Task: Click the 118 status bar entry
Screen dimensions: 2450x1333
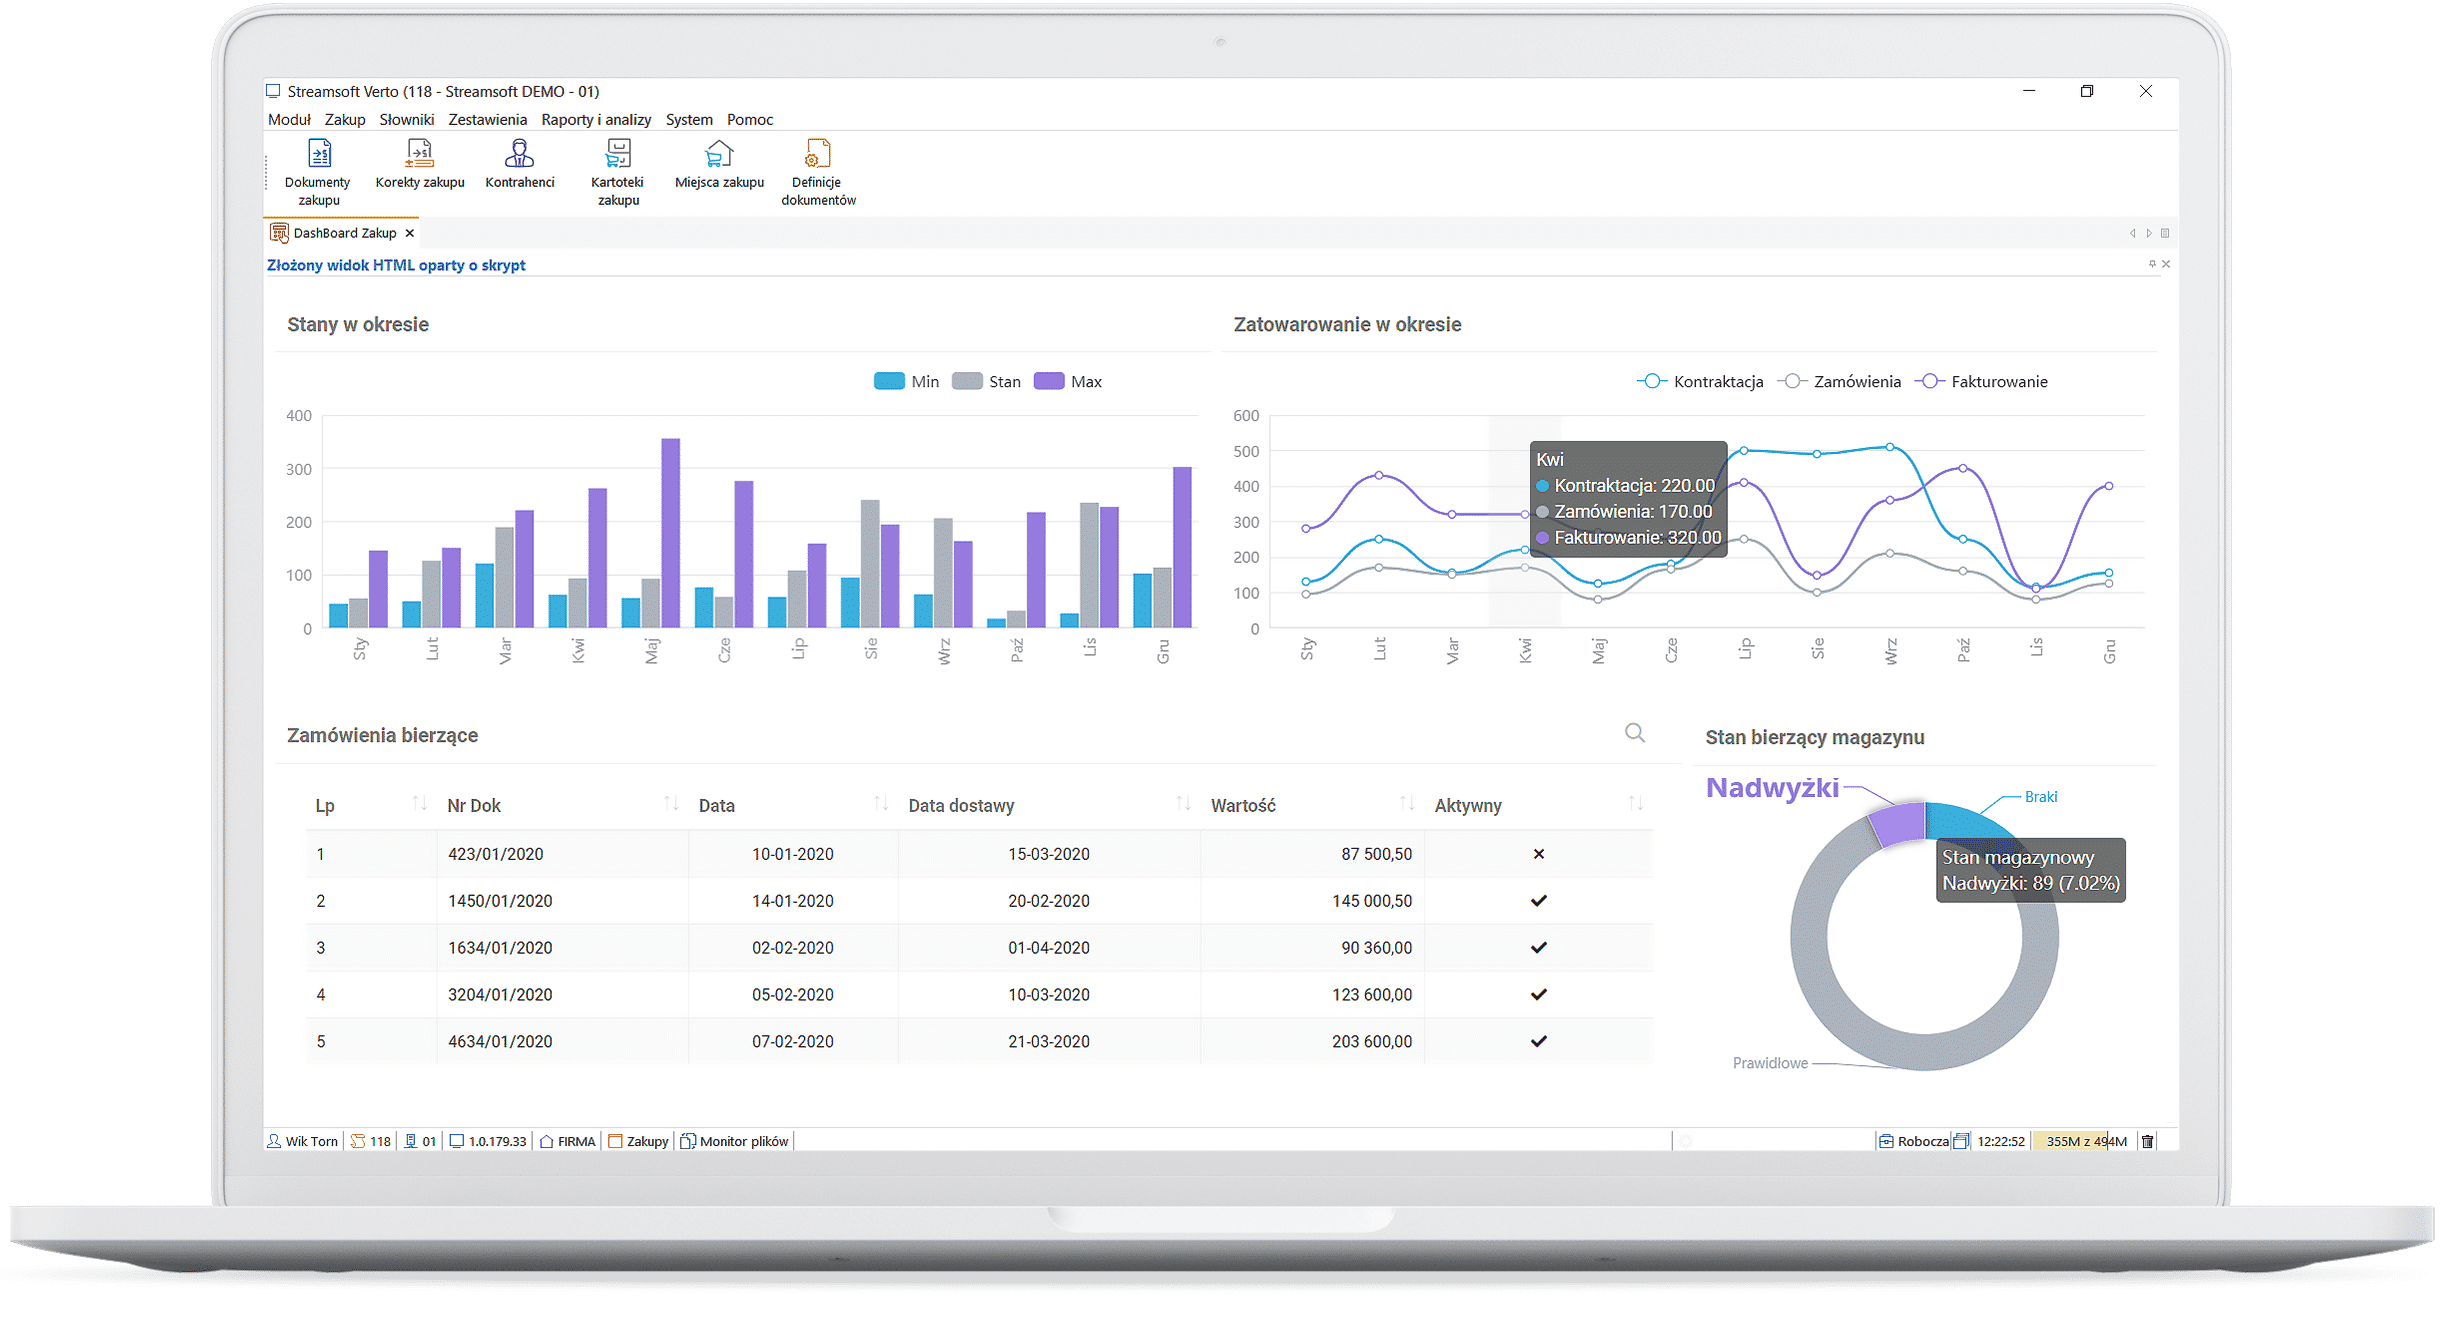Action: (371, 1141)
